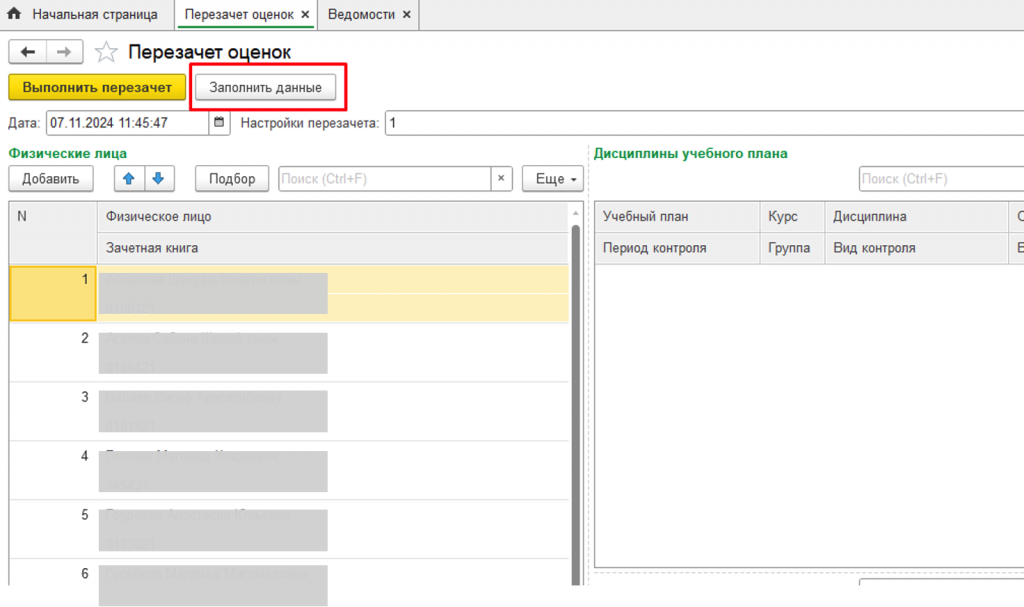Add page to favorites with star icon
The width and height of the screenshot is (1024, 607).
point(105,52)
